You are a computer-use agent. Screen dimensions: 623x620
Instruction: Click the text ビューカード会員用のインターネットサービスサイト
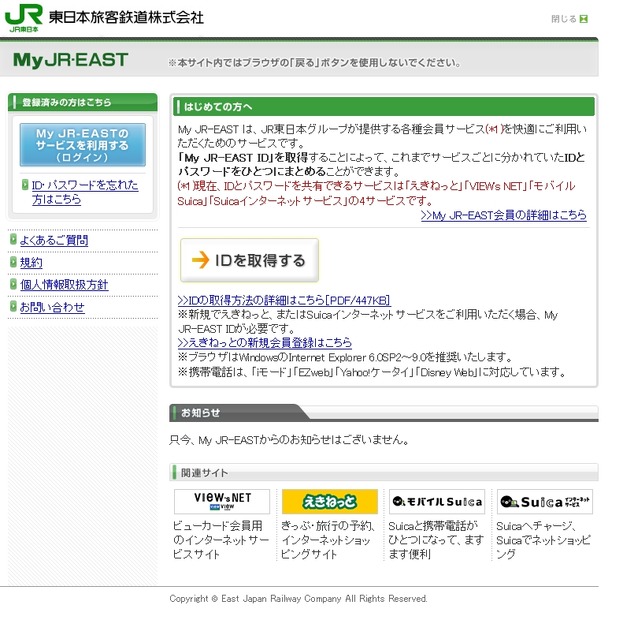221,540
